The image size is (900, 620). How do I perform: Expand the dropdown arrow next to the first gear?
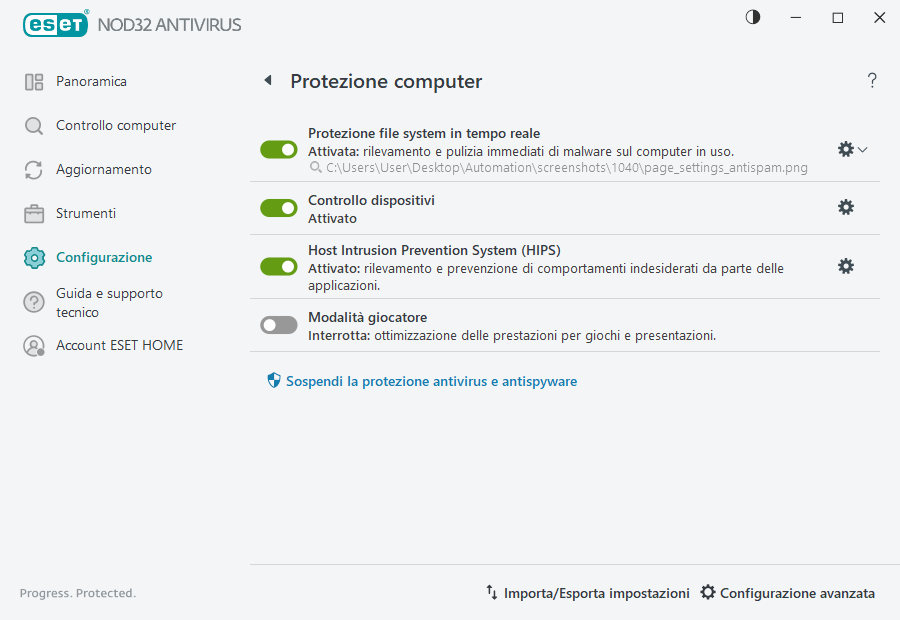click(x=861, y=149)
